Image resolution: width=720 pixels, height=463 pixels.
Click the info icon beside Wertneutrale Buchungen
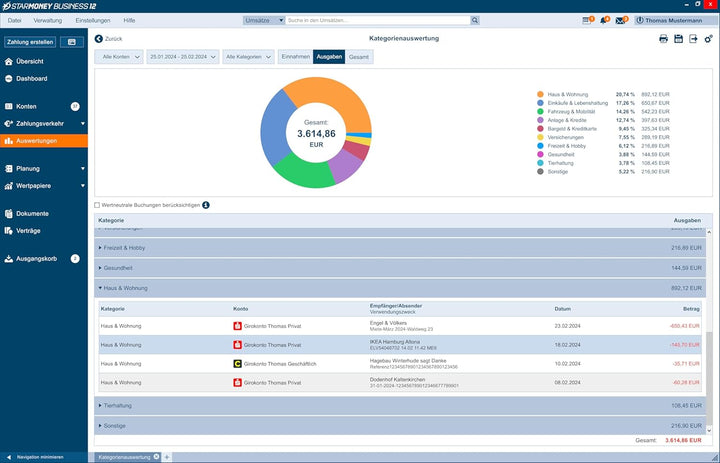[x=206, y=205]
